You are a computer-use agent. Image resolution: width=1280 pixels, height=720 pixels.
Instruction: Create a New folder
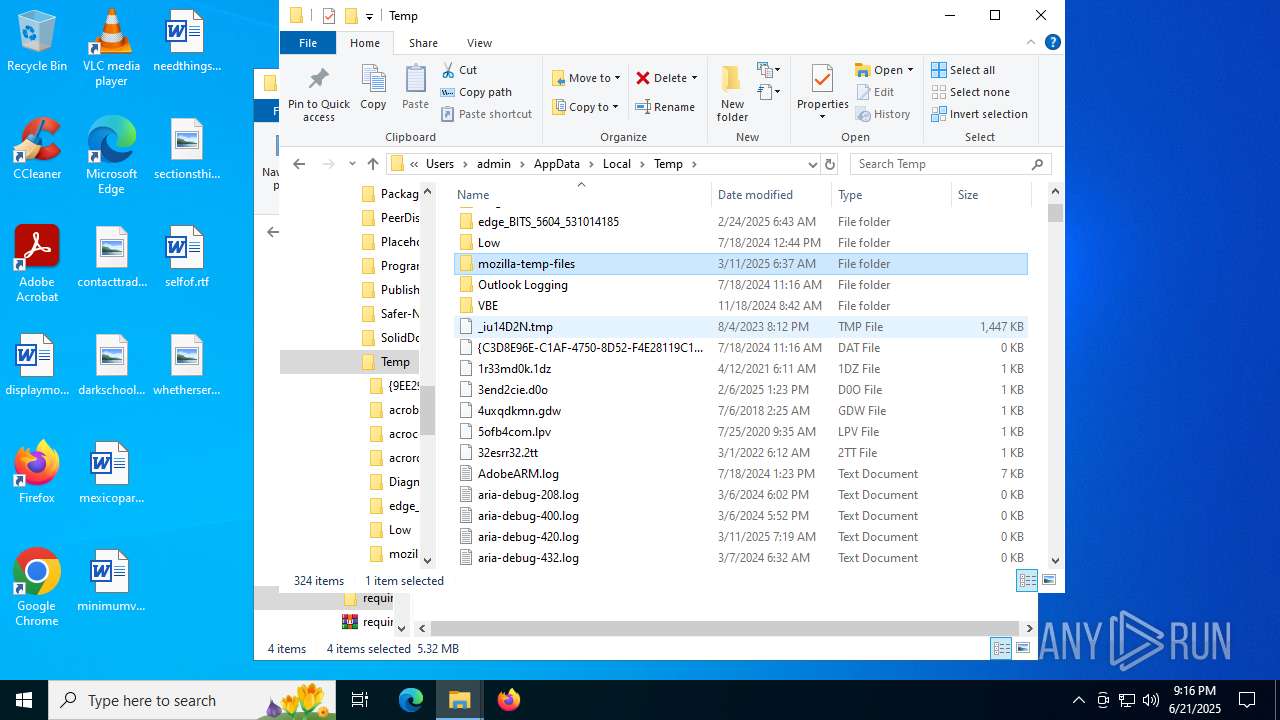pyautogui.click(x=732, y=94)
